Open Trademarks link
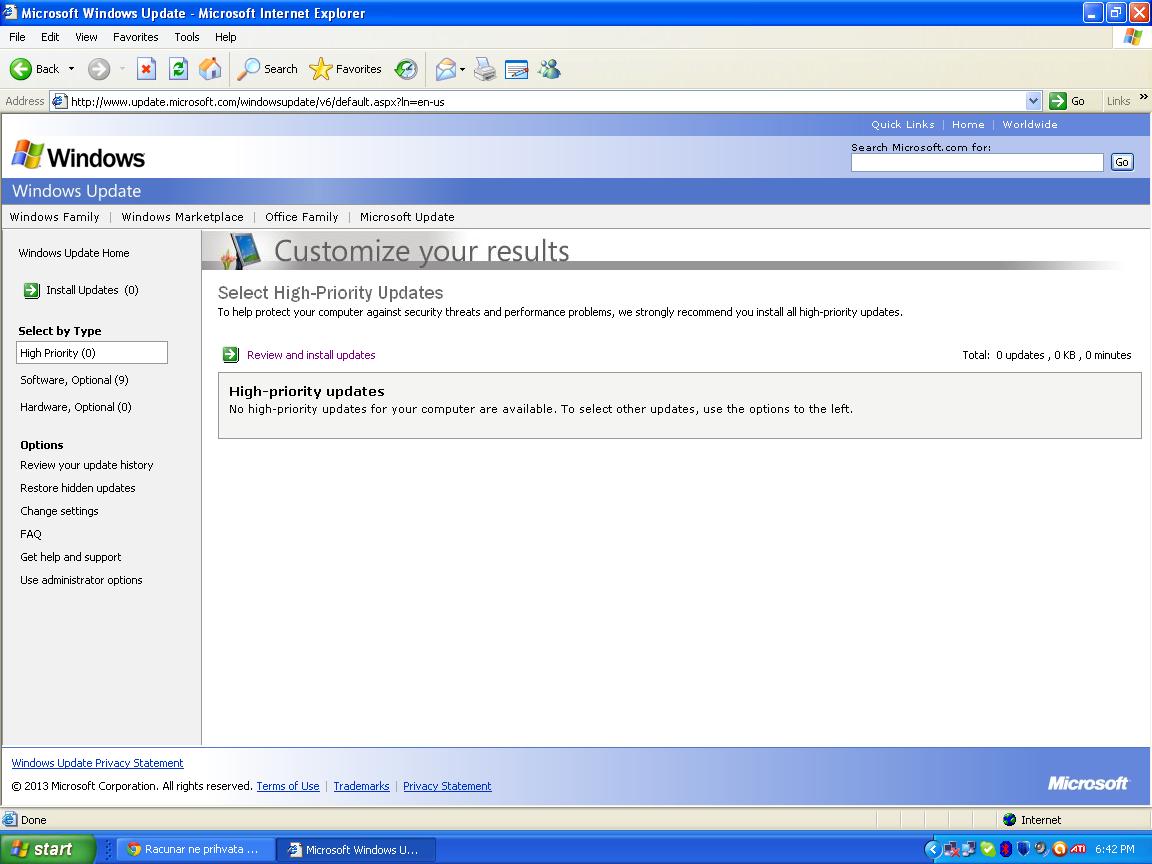Viewport: 1152px width, 864px height. click(x=361, y=786)
